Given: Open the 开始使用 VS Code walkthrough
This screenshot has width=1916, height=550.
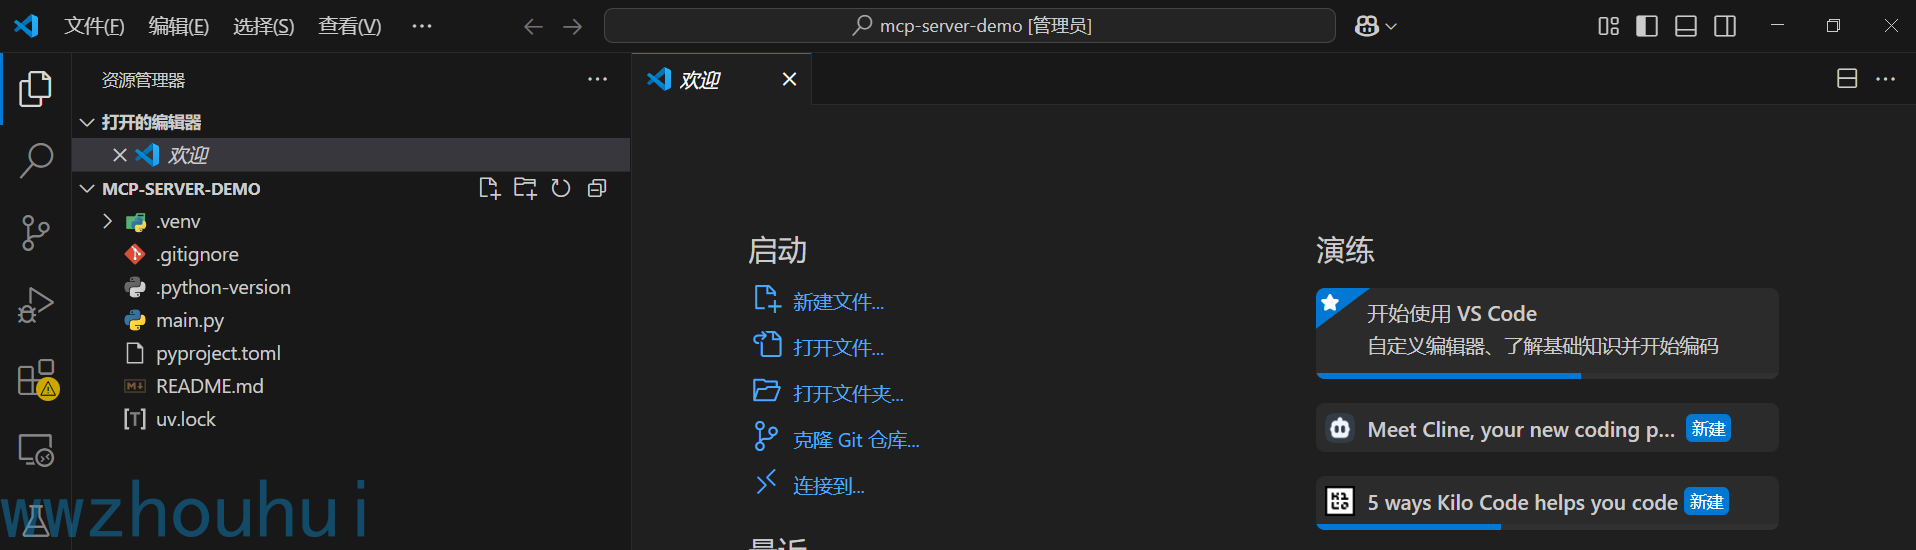Looking at the screenshot, I should [1547, 333].
